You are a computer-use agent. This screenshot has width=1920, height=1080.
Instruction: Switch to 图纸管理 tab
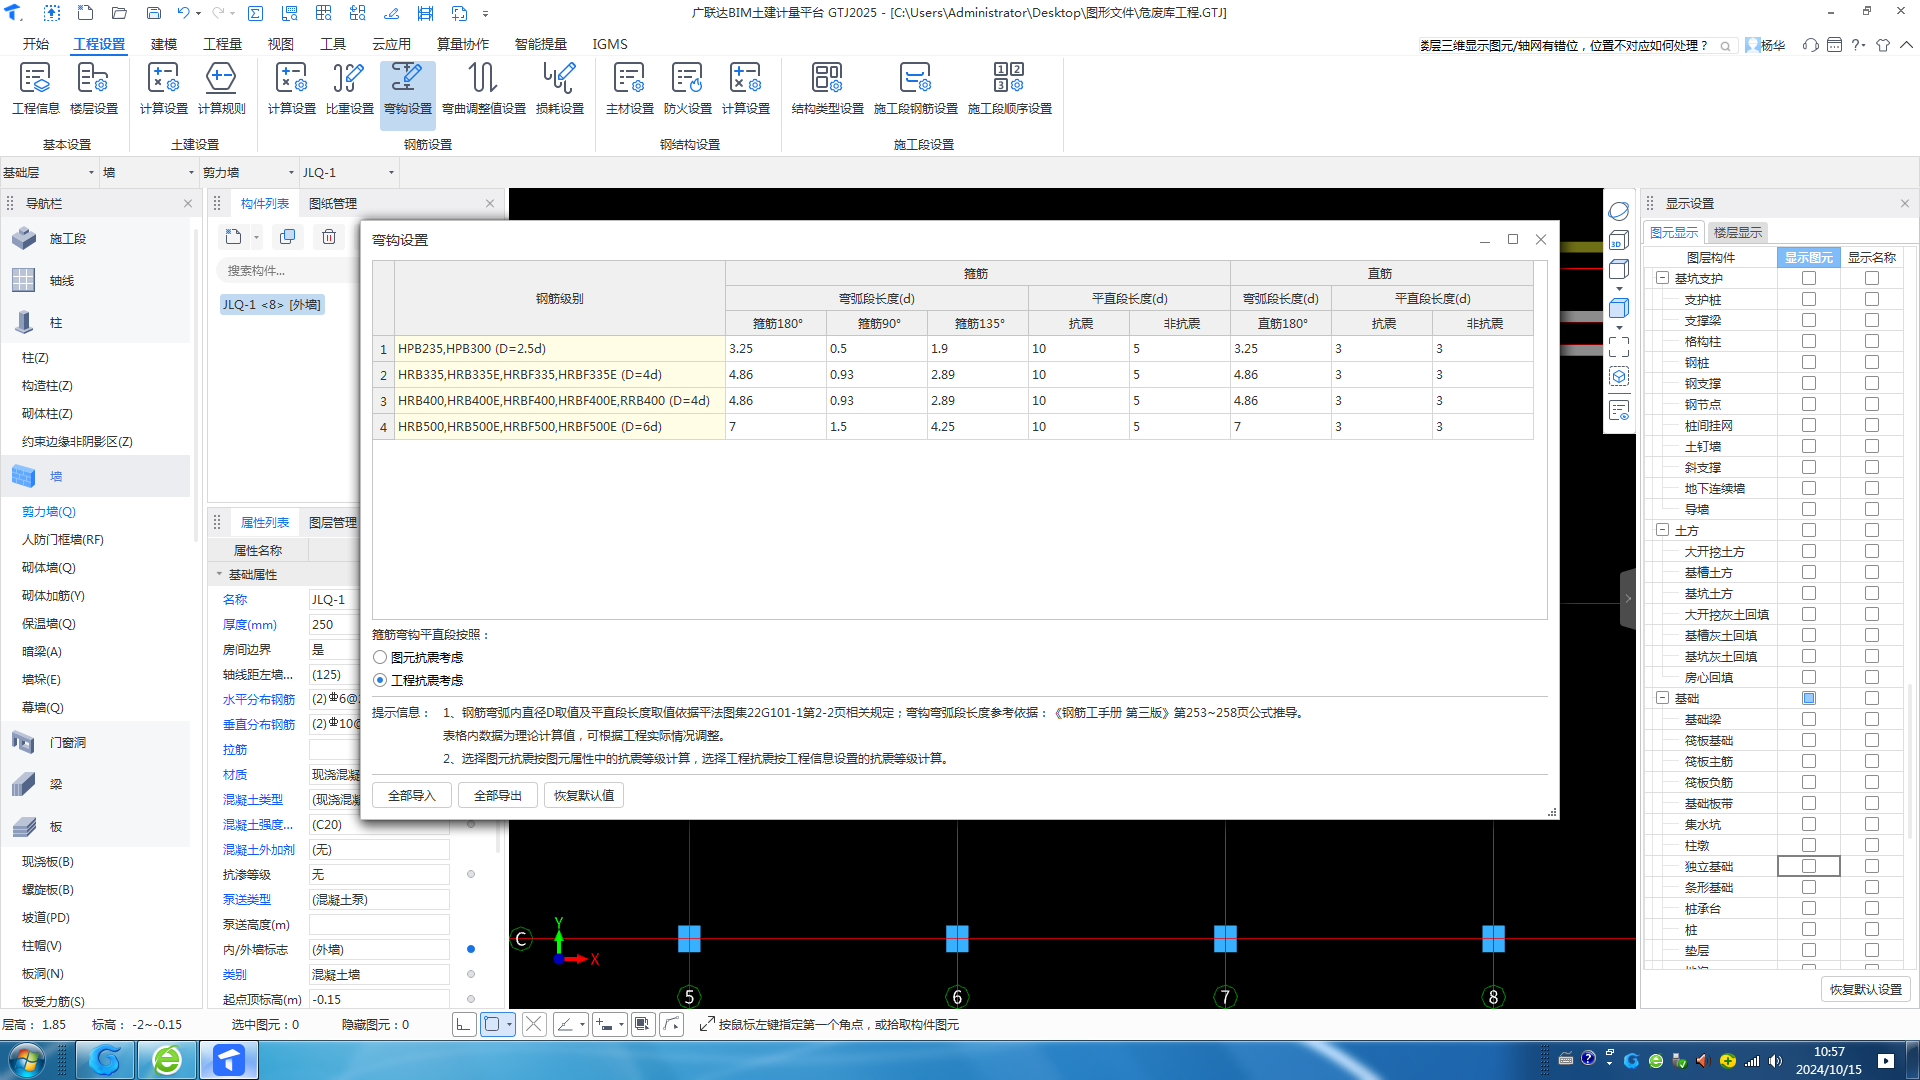[333, 204]
